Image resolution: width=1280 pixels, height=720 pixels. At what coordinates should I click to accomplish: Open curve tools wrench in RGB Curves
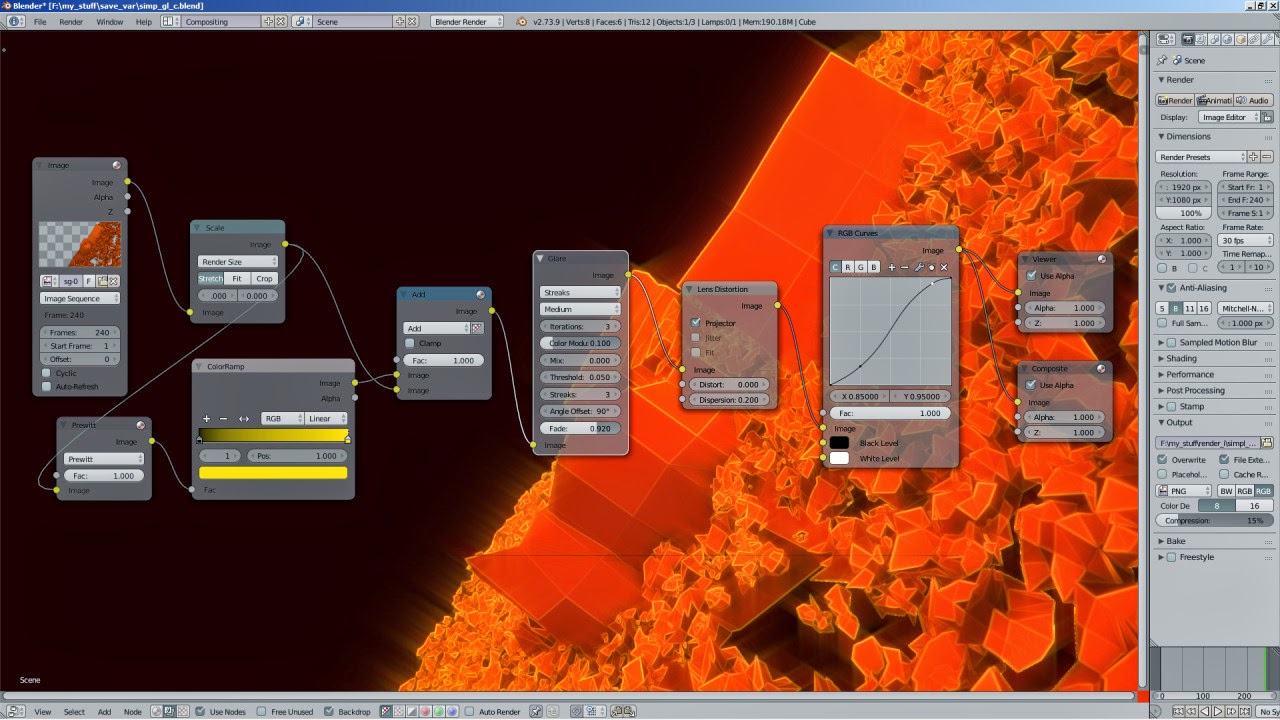coord(918,267)
